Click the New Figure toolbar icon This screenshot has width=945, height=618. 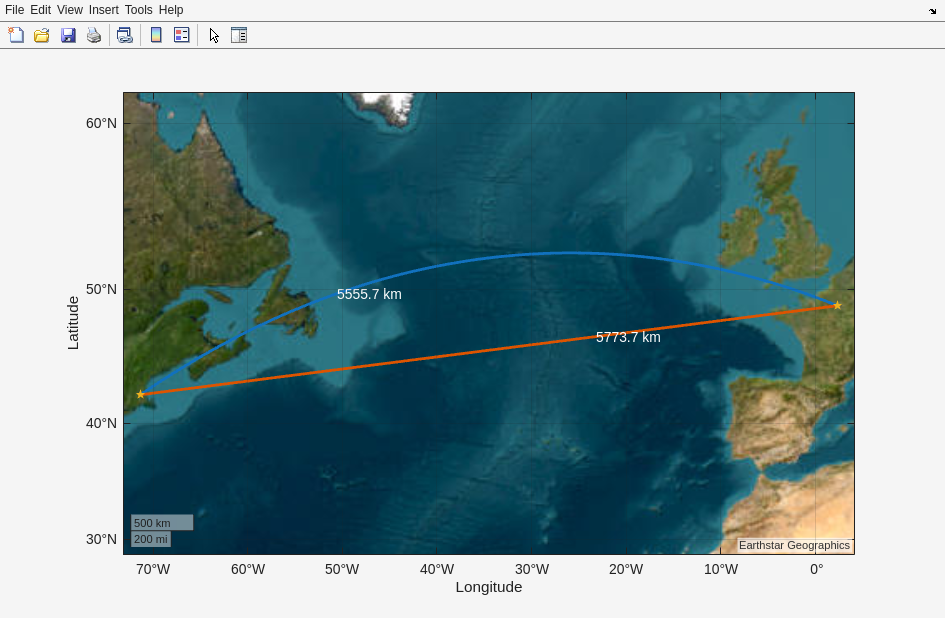pyautogui.click(x=16, y=35)
